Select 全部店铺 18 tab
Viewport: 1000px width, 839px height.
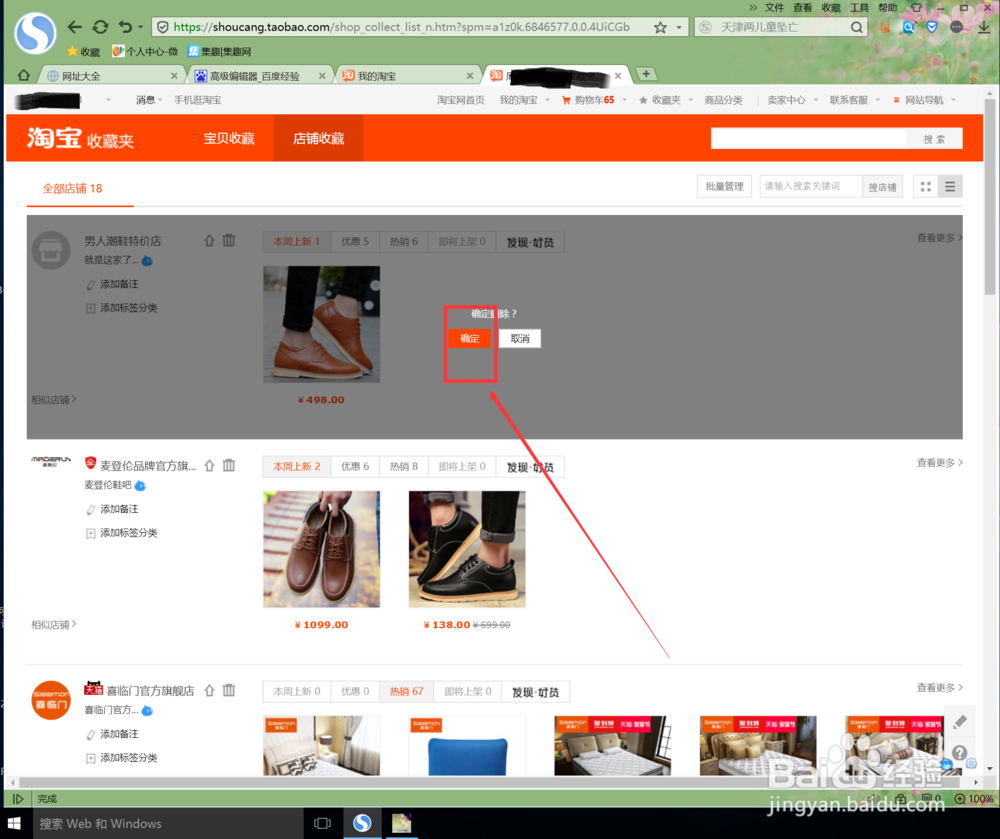pos(72,189)
